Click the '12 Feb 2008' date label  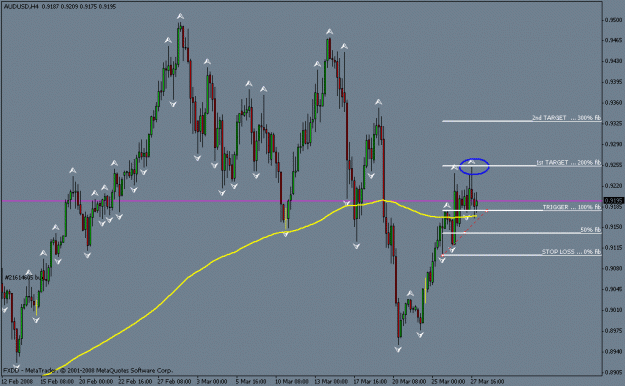click(x=17, y=381)
